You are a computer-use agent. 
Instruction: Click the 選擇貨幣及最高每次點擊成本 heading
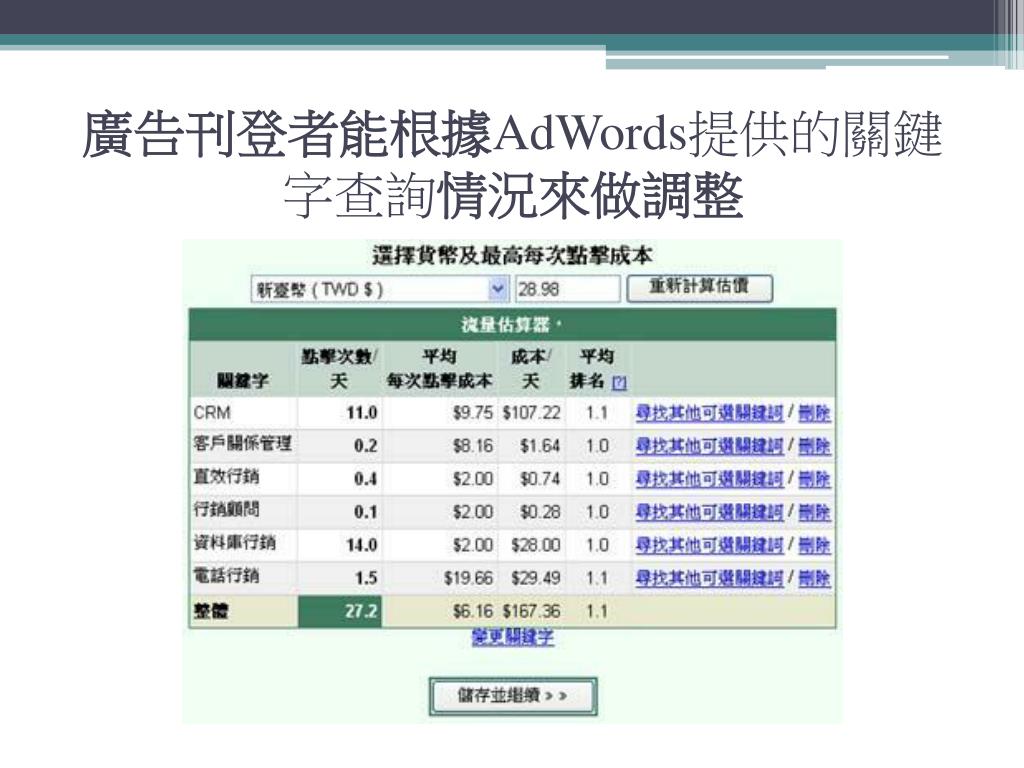coord(513,255)
